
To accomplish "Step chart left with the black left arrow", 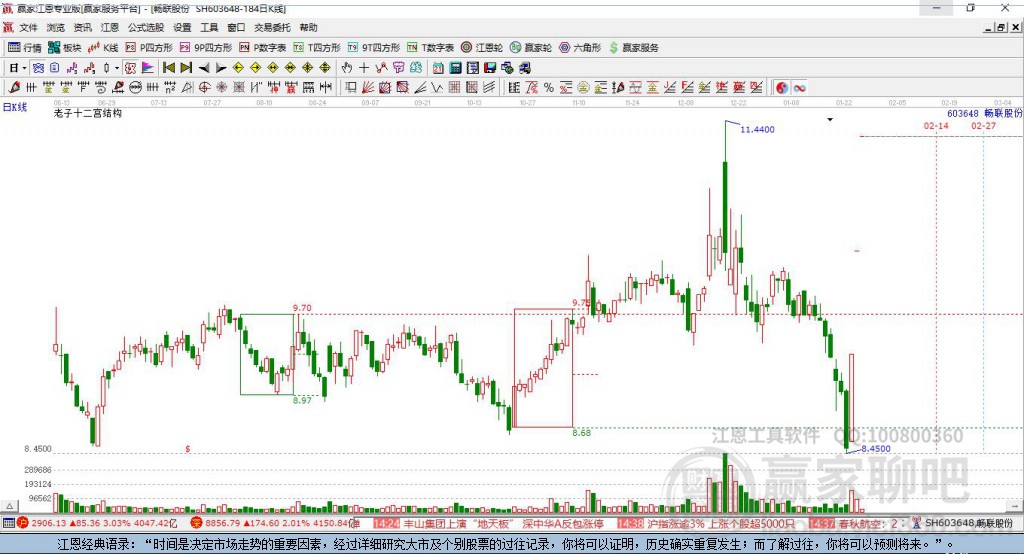I will point(204,68).
